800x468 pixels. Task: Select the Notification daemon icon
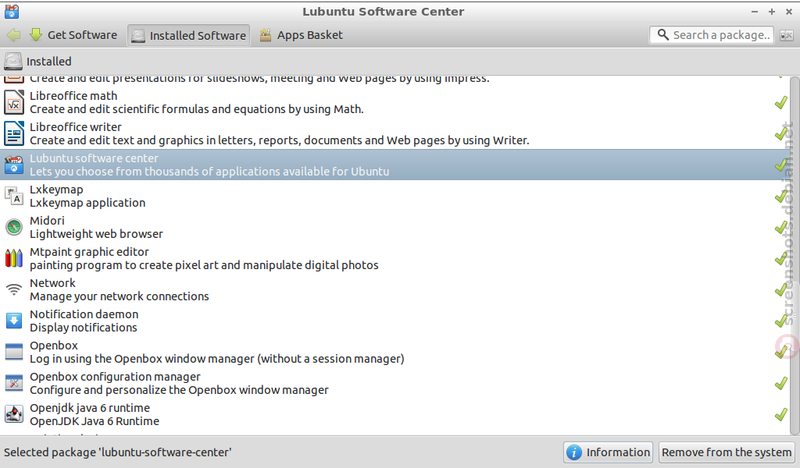[14, 321]
